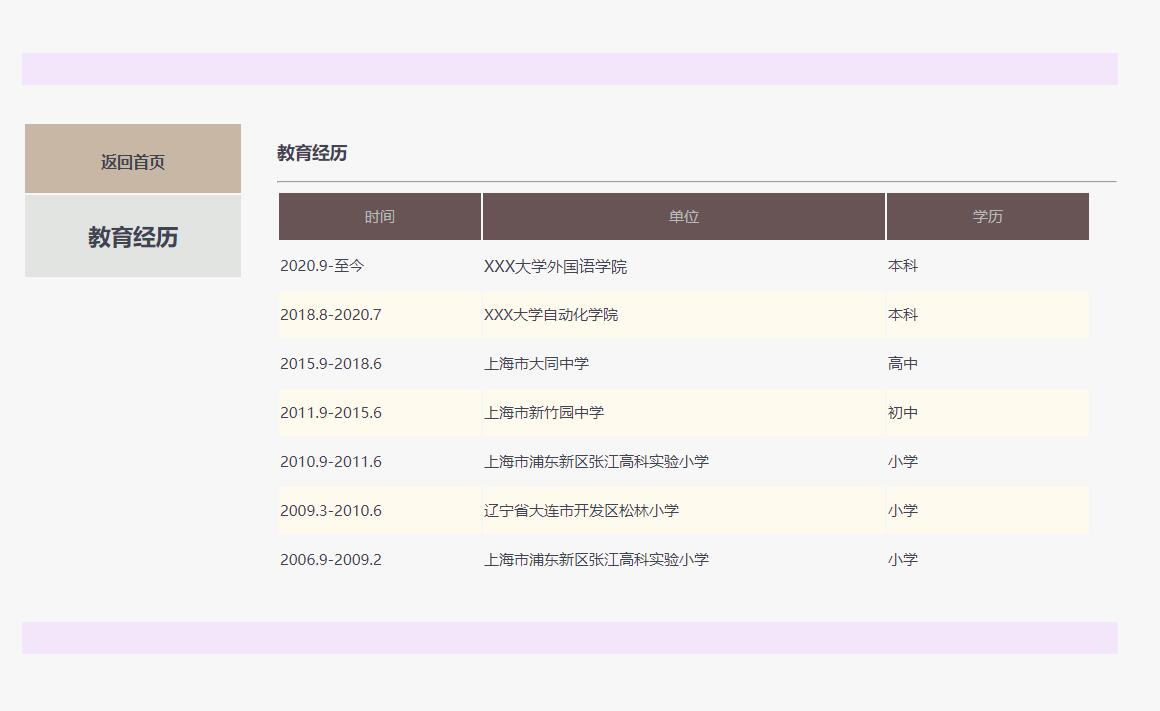Click 辽宁省大连市开发区松林小学 cell
Image resolution: width=1160 pixels, height=711 pixels.
pos(684,510)
